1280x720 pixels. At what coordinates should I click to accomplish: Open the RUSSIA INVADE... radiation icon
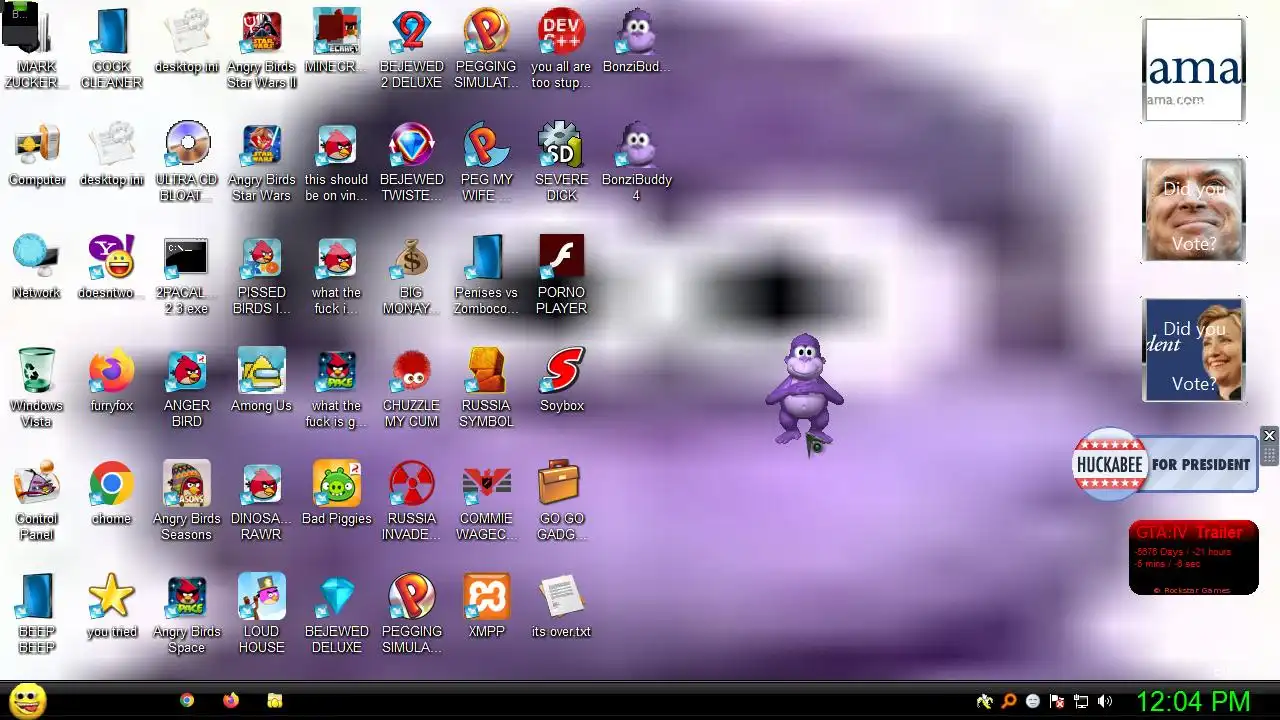411,499
